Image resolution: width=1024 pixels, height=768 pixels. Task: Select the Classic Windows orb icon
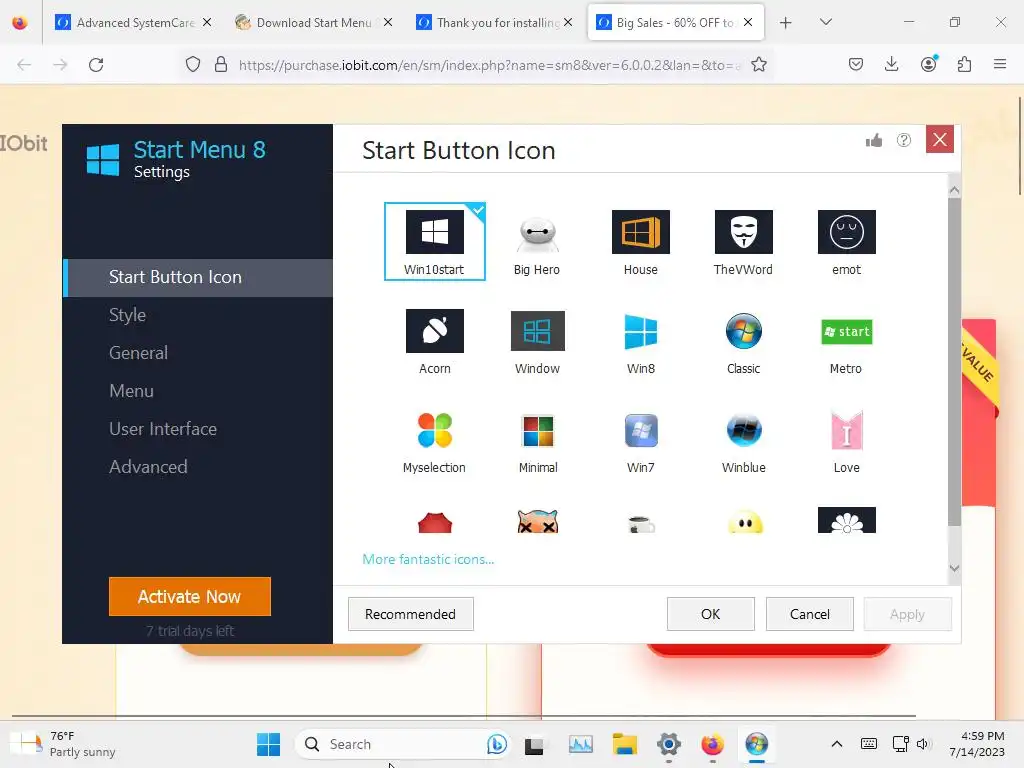(x=743, y=341)
